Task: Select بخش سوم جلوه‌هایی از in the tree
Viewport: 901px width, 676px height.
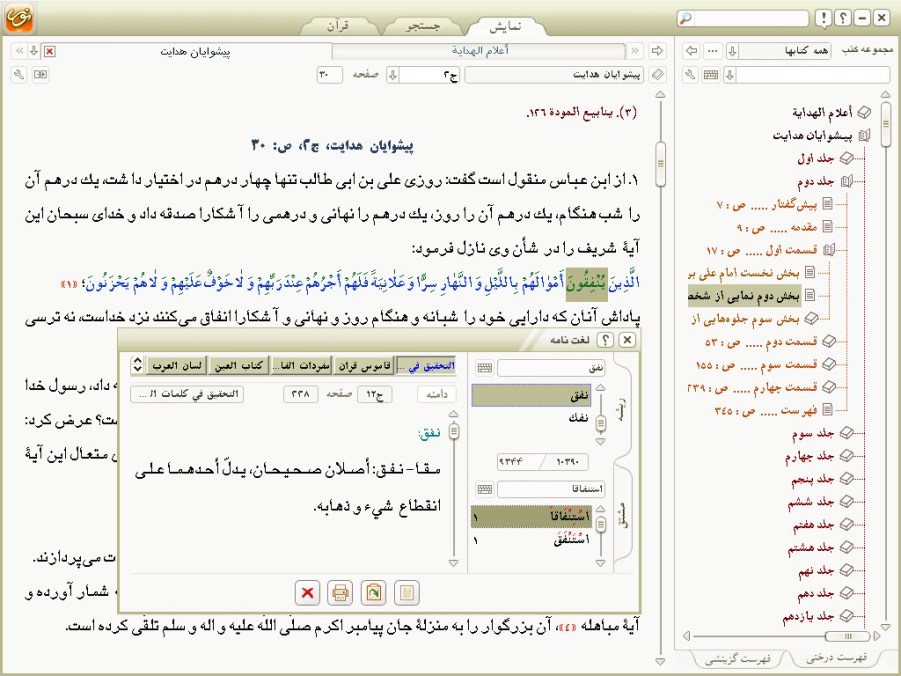Action: 746,319
